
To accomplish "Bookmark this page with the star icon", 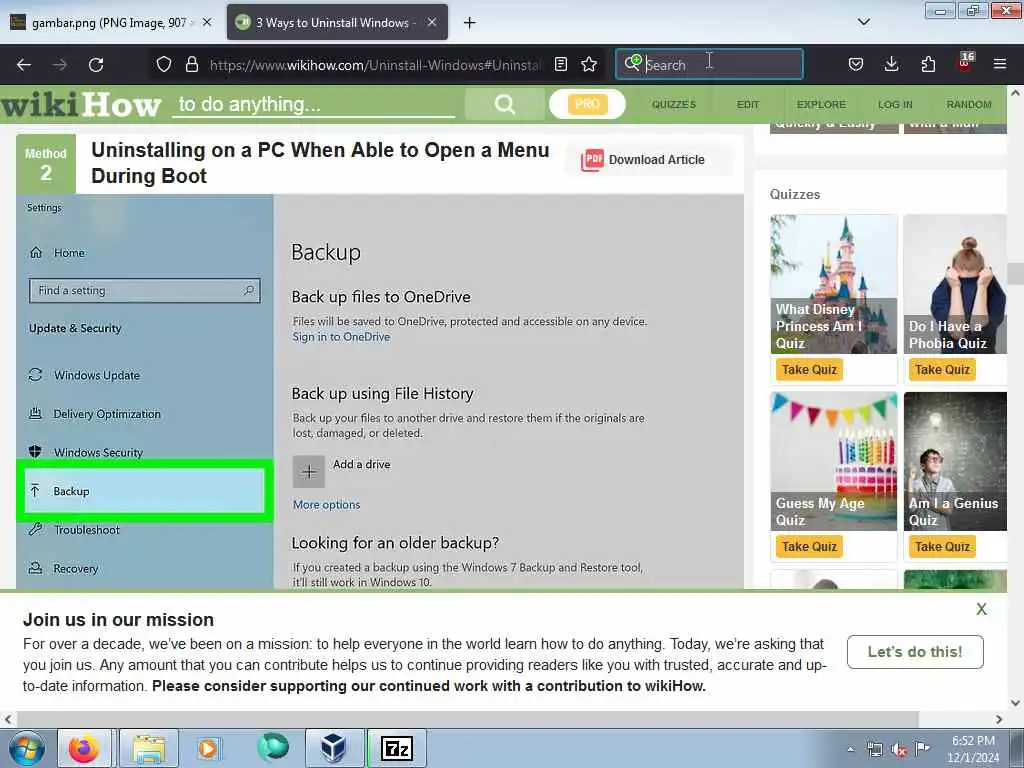I will coord(589,64).
